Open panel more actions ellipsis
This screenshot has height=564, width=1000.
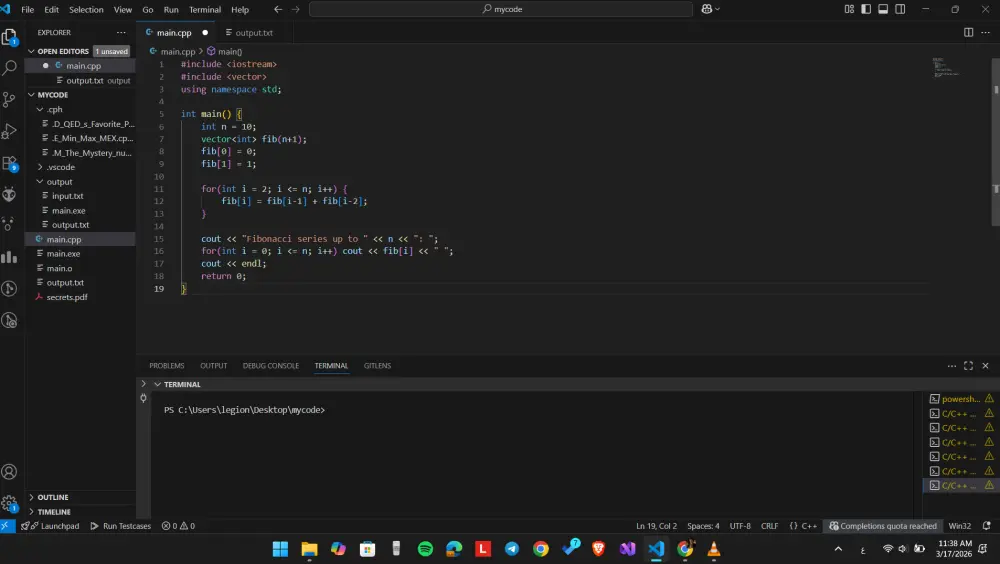pos(952,366)
